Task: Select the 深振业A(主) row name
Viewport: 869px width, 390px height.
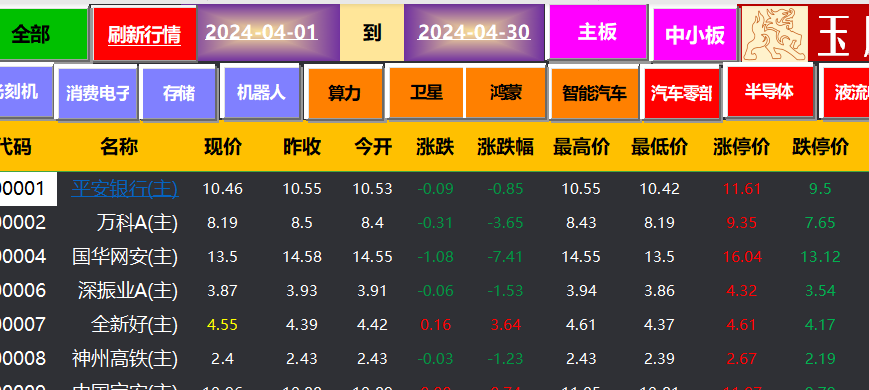Action: pyautogui.click(x=128, y=291)
